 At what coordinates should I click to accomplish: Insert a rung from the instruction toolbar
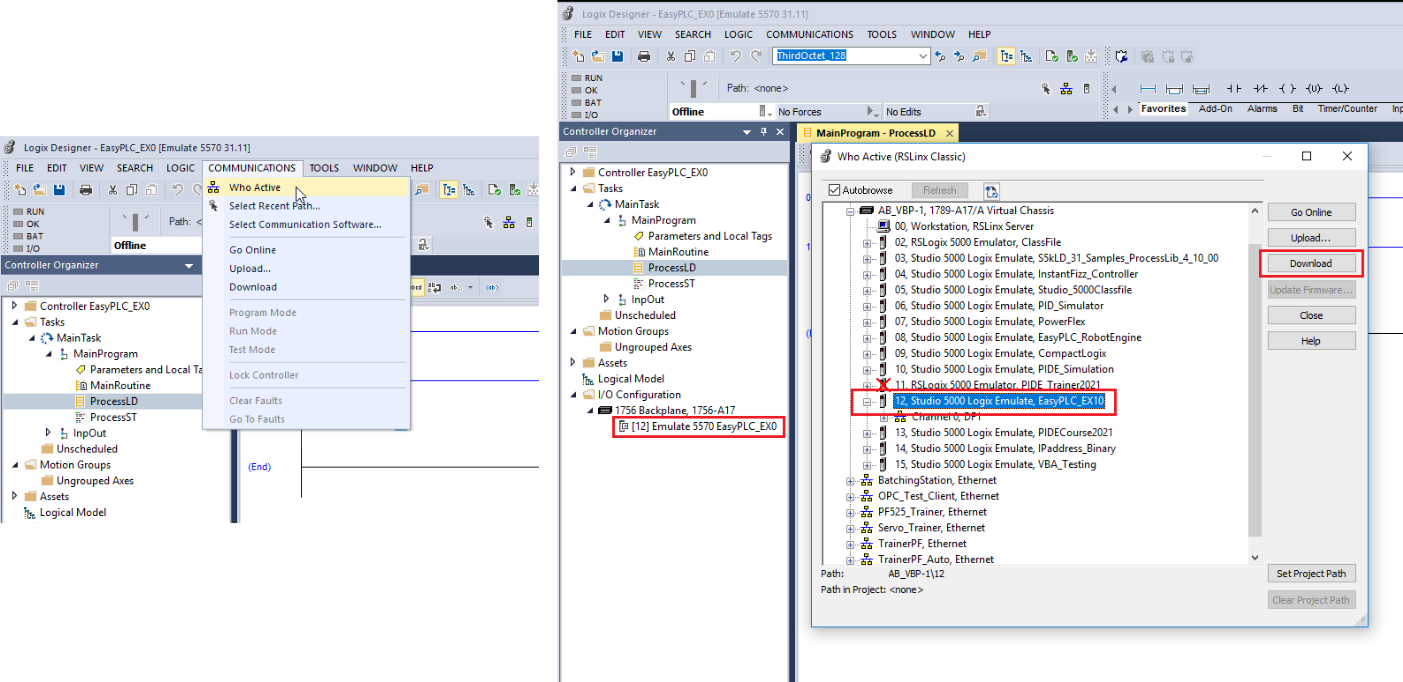[1148, 88]
